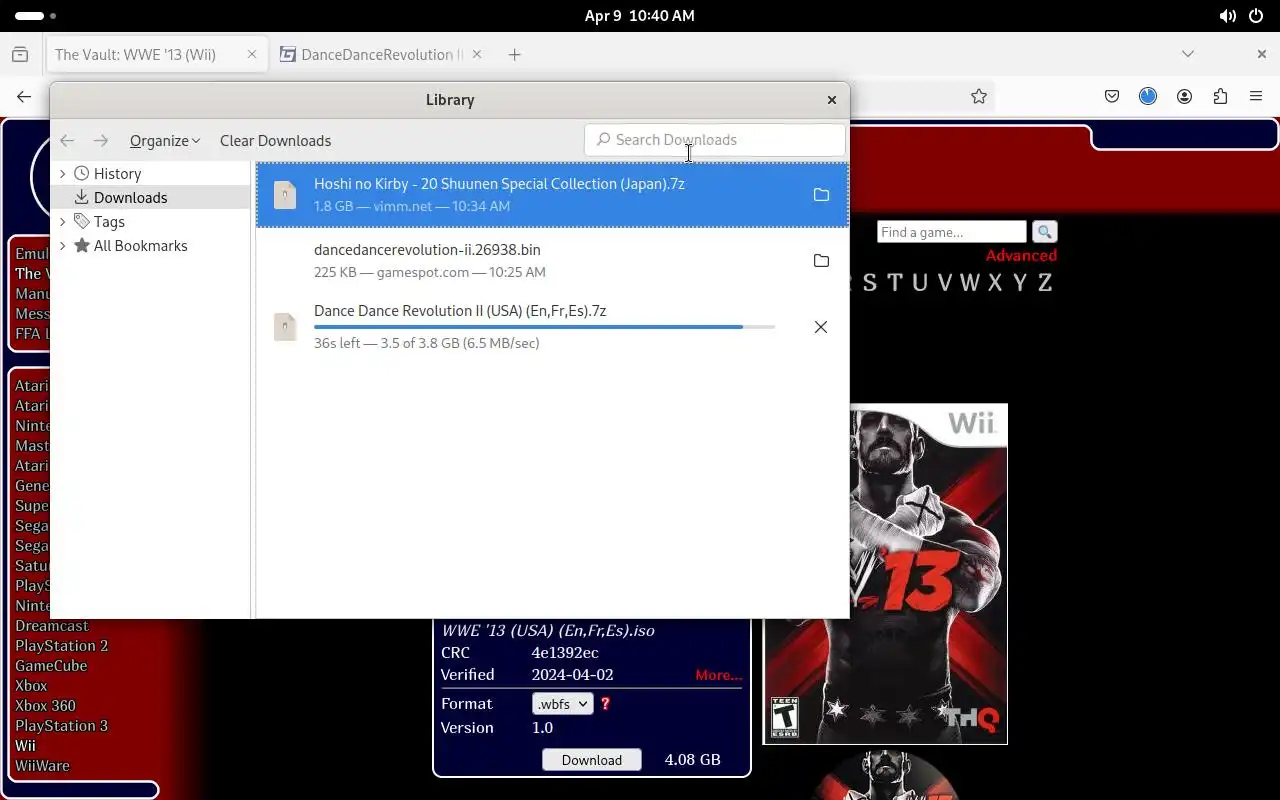Open the PlayStation 2 system link
Screen dimensions: 1280x800
61,646
